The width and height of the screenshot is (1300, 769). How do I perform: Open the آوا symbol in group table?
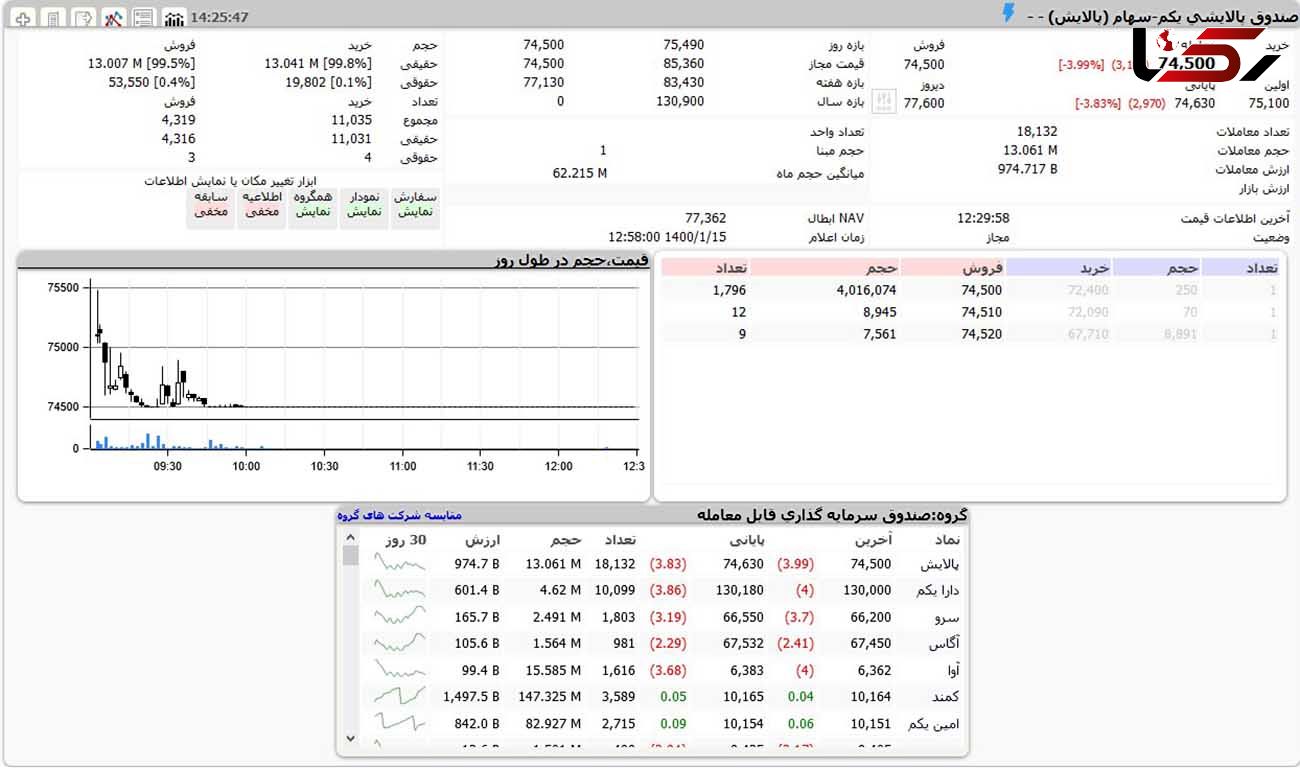[x=951, y=671]
